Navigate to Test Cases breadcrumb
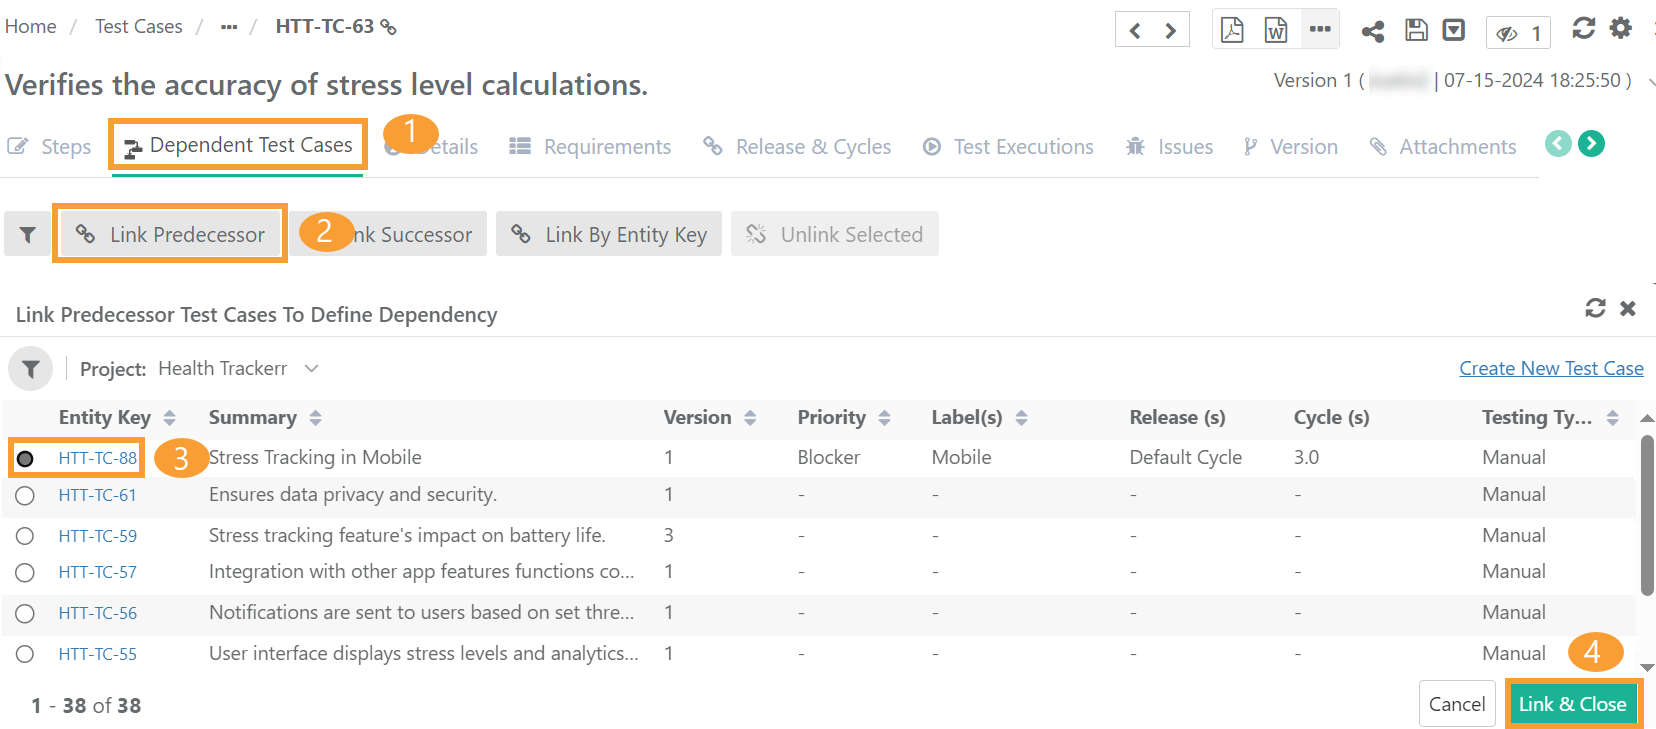 (x=139, y=27)
